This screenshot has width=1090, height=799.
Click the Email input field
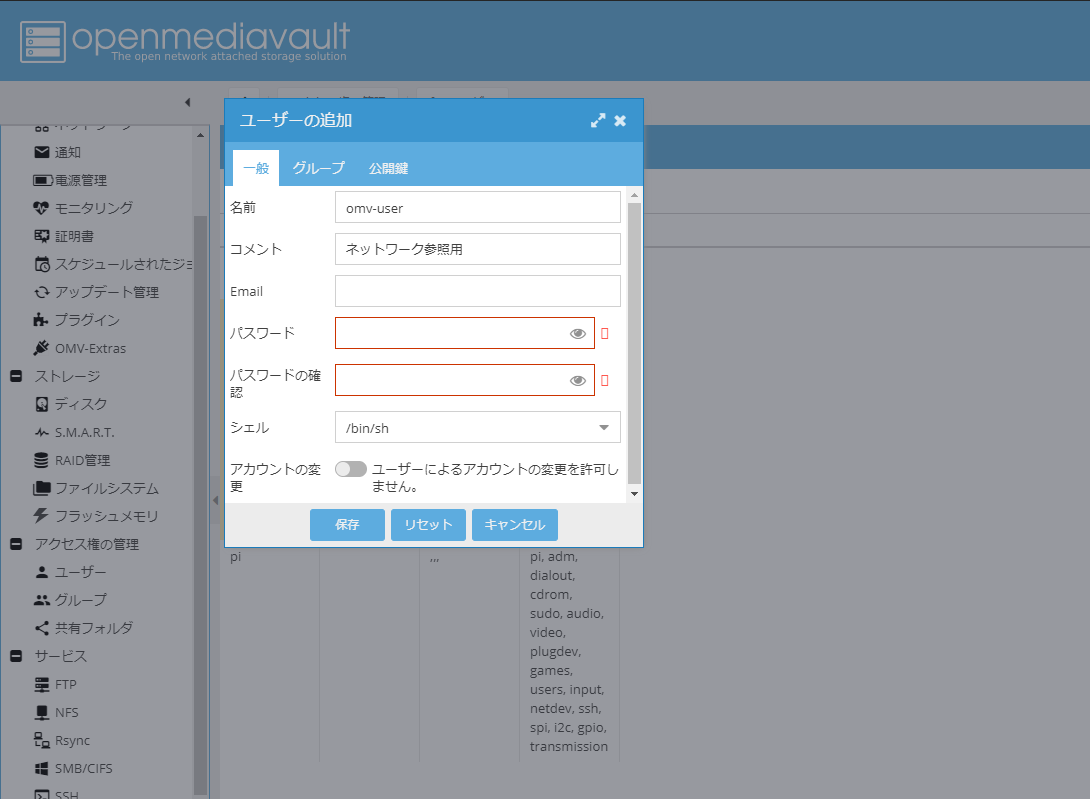[478, 291]
